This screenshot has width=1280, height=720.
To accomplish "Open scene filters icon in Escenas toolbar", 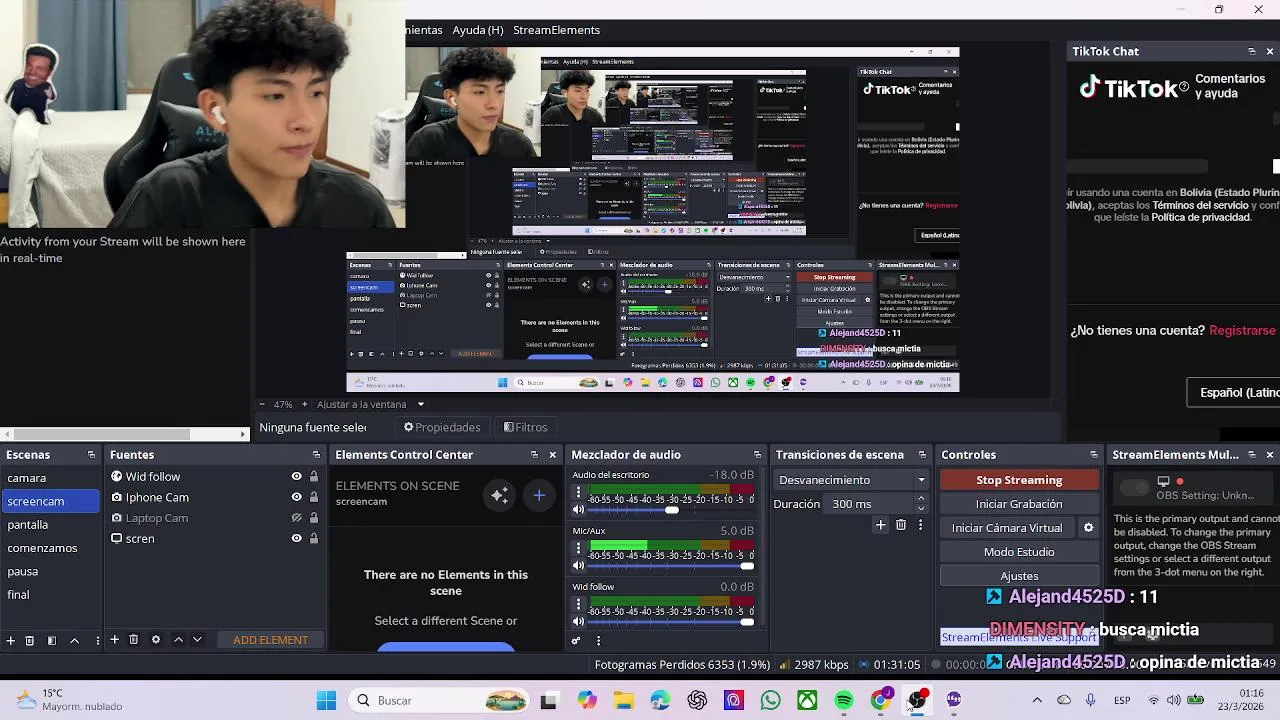I will 52,640.
